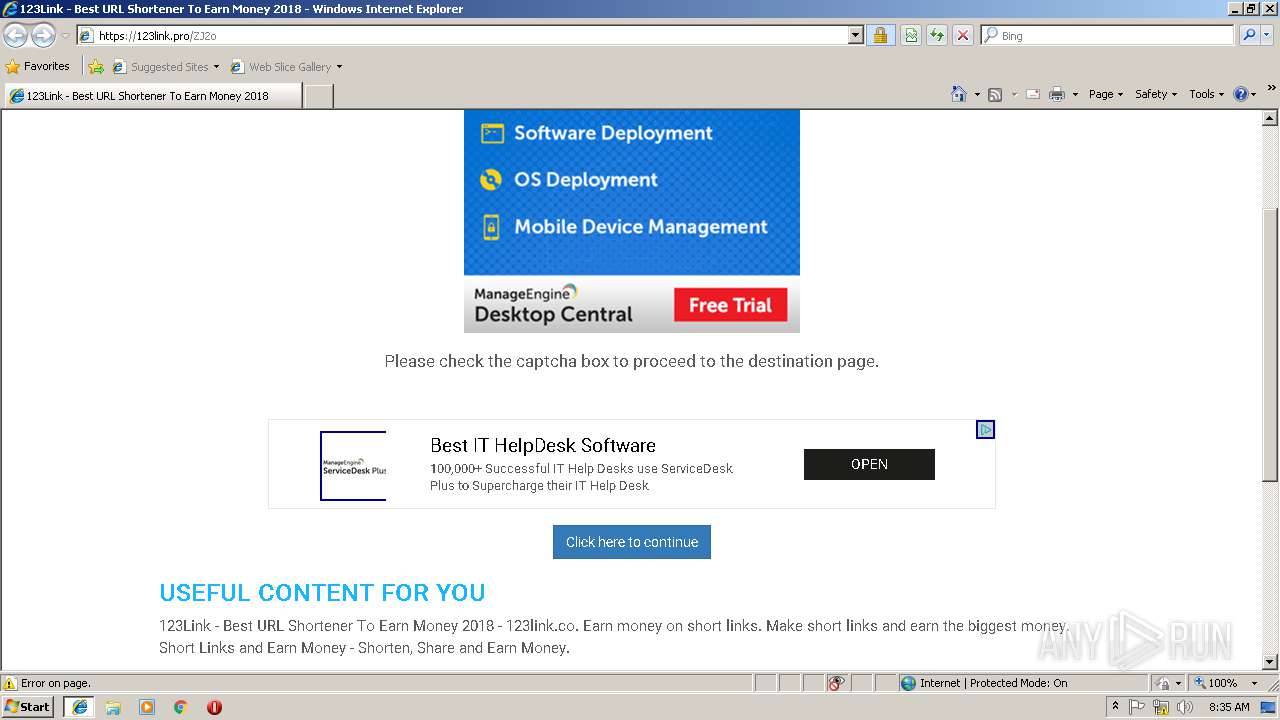This screenshot has height=720, width=1280.
Task: Click the Mobile Device Management ad line
Action: tap(624, 227)
